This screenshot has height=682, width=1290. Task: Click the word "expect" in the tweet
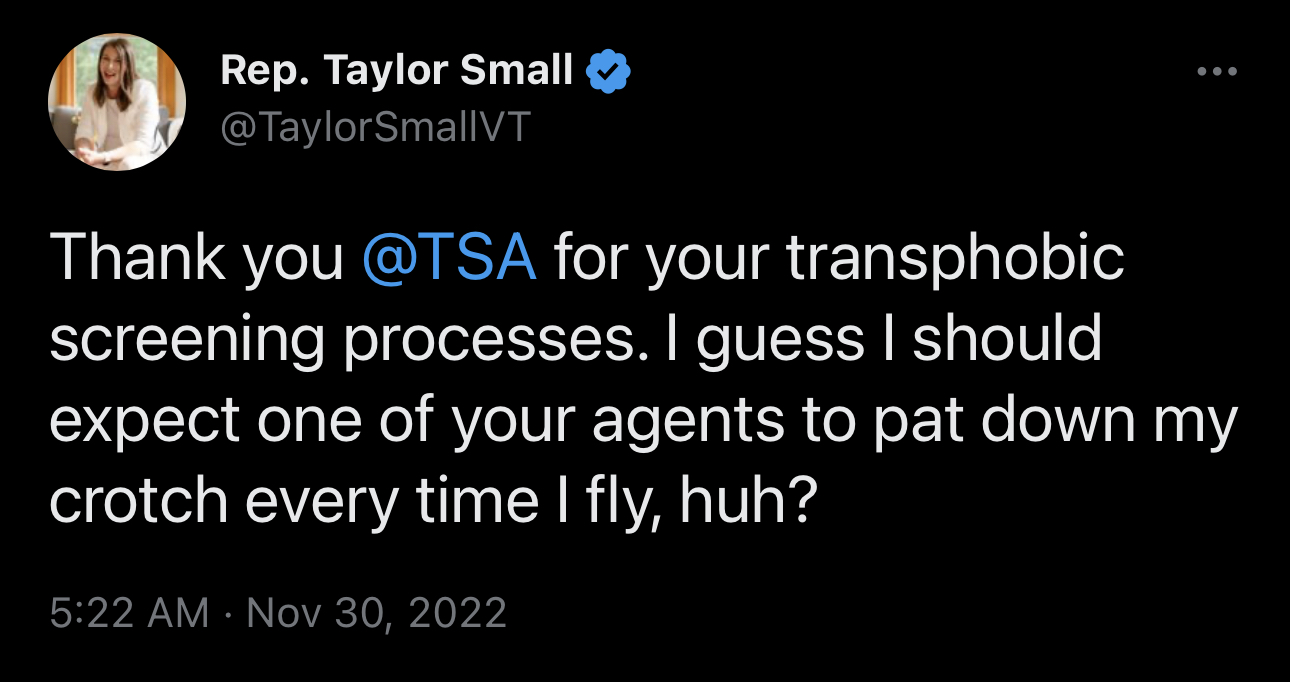(145, 421)
